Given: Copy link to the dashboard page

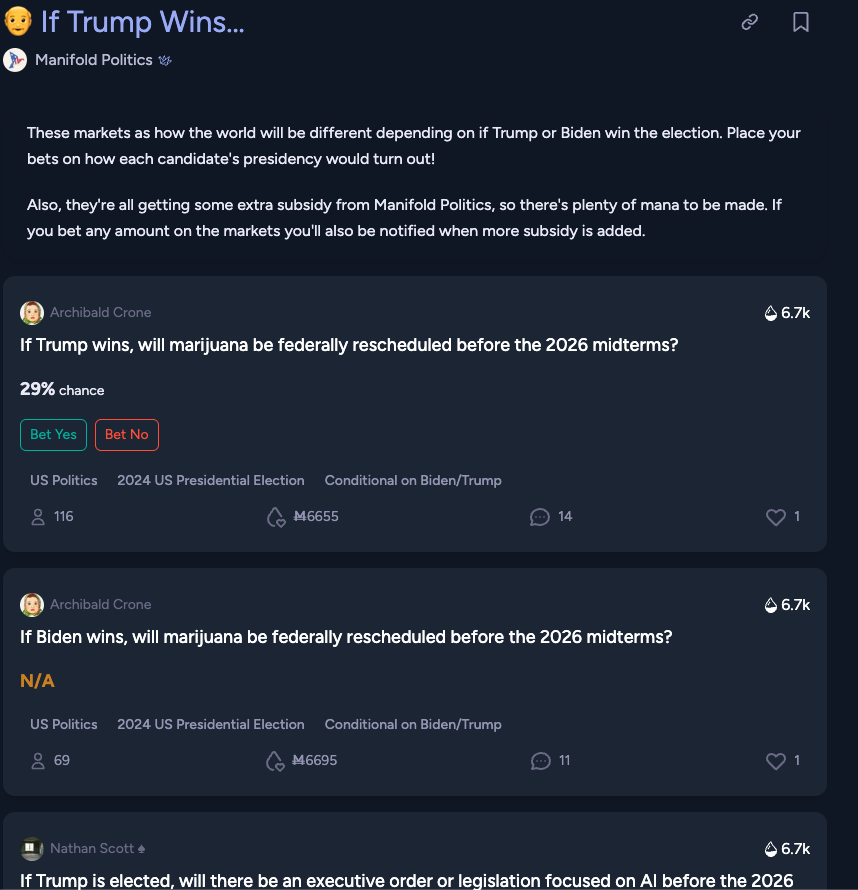Looking at the screenshot, I should (749, 22).
